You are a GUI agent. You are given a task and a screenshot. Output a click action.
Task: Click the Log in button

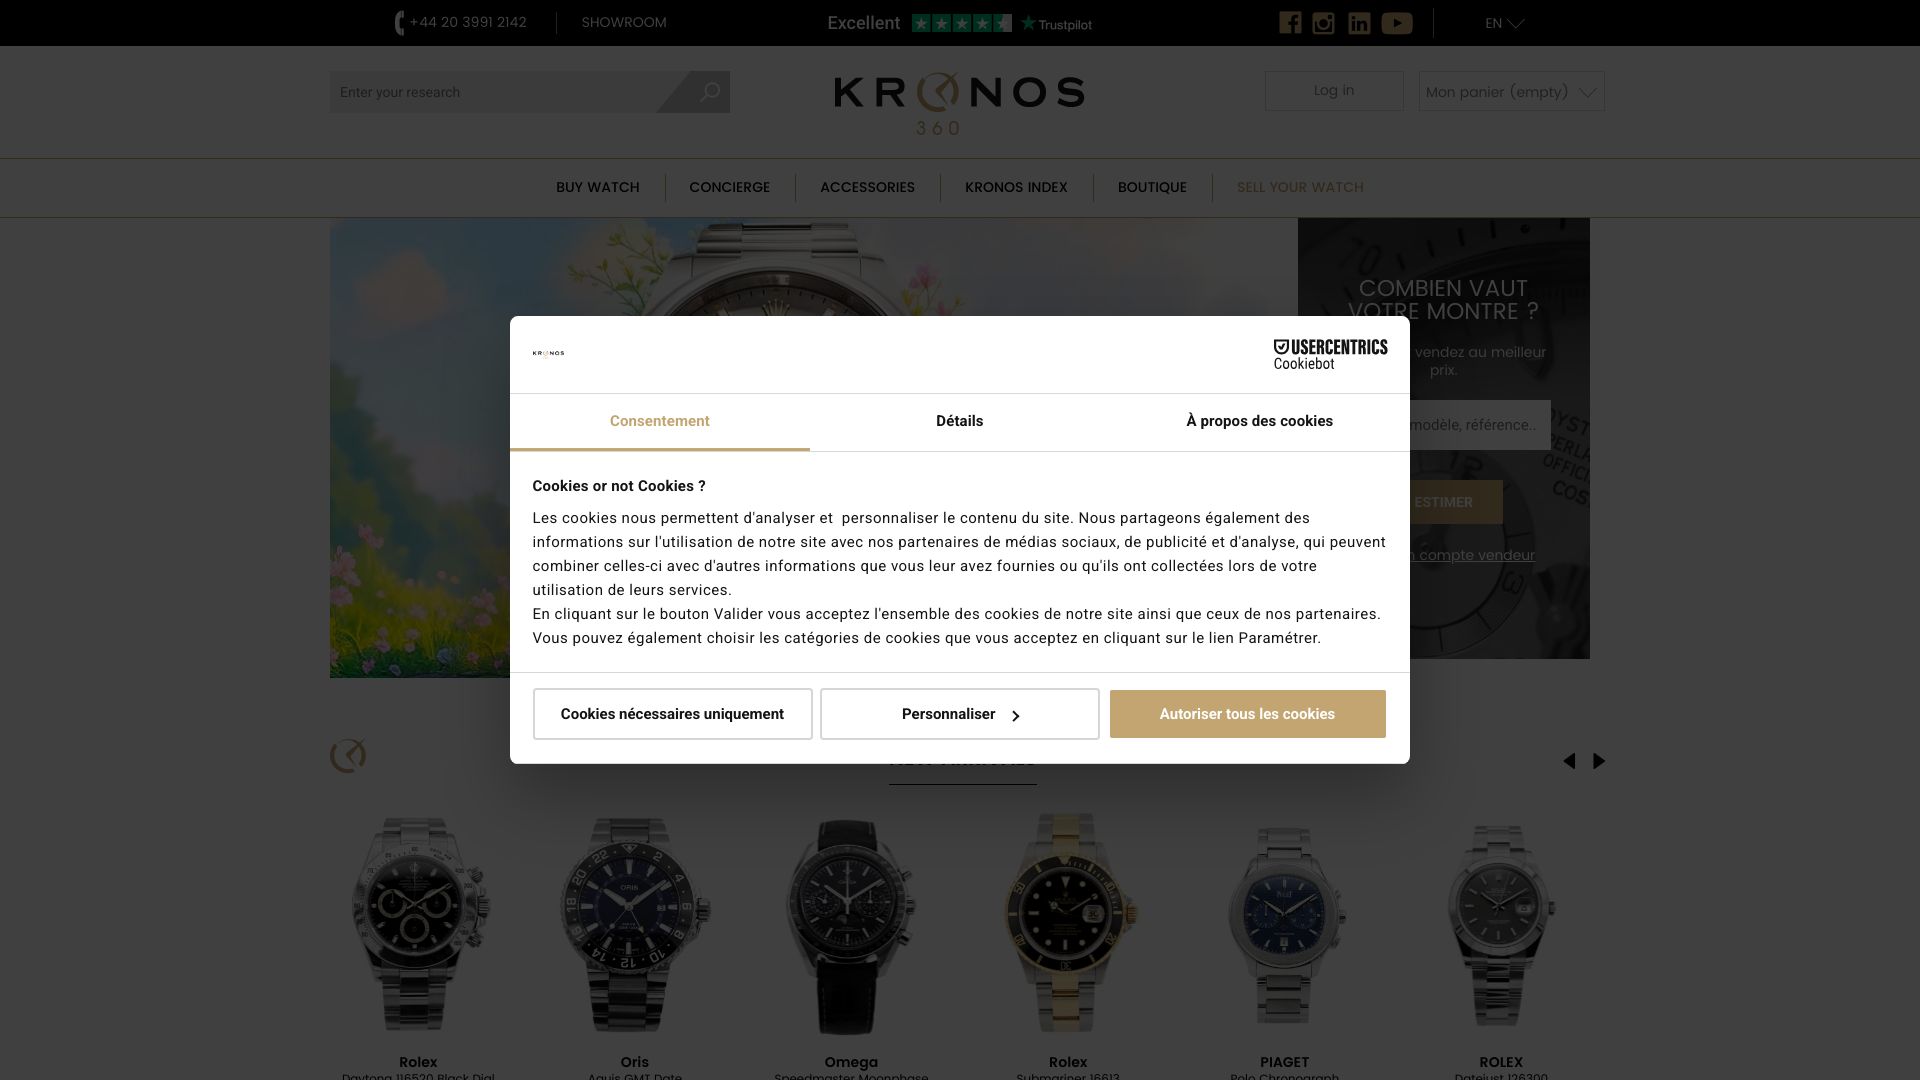click(1334, 91)
